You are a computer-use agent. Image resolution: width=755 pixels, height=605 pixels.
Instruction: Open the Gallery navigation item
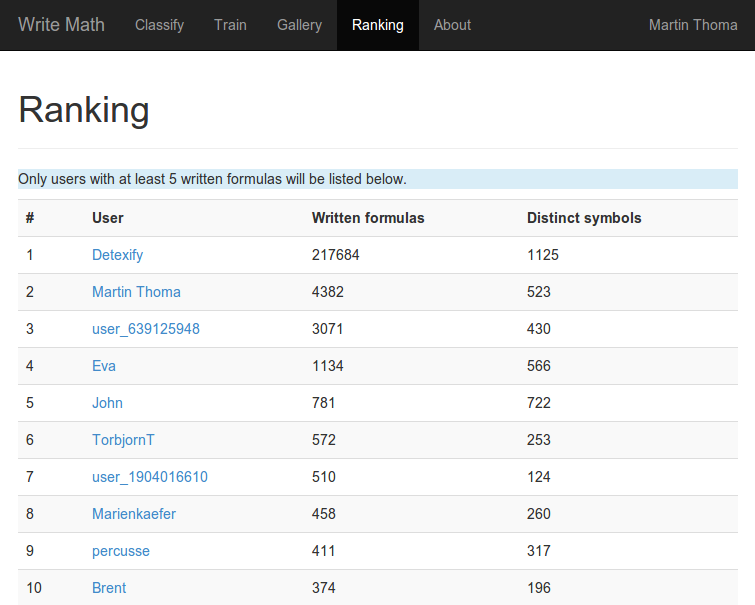coord(299,25)
